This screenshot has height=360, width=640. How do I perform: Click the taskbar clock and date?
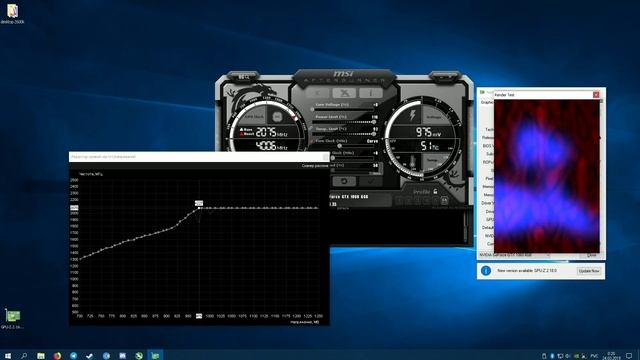click(611, 356)
